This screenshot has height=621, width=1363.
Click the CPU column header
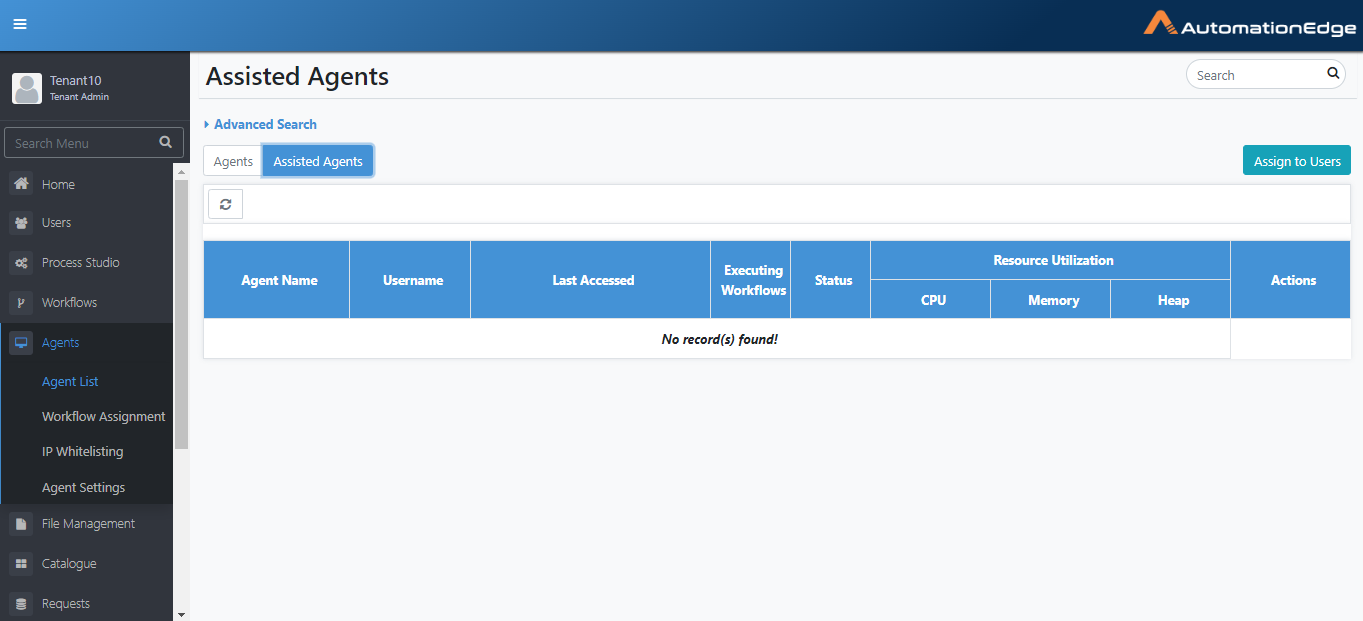(933, 300)
